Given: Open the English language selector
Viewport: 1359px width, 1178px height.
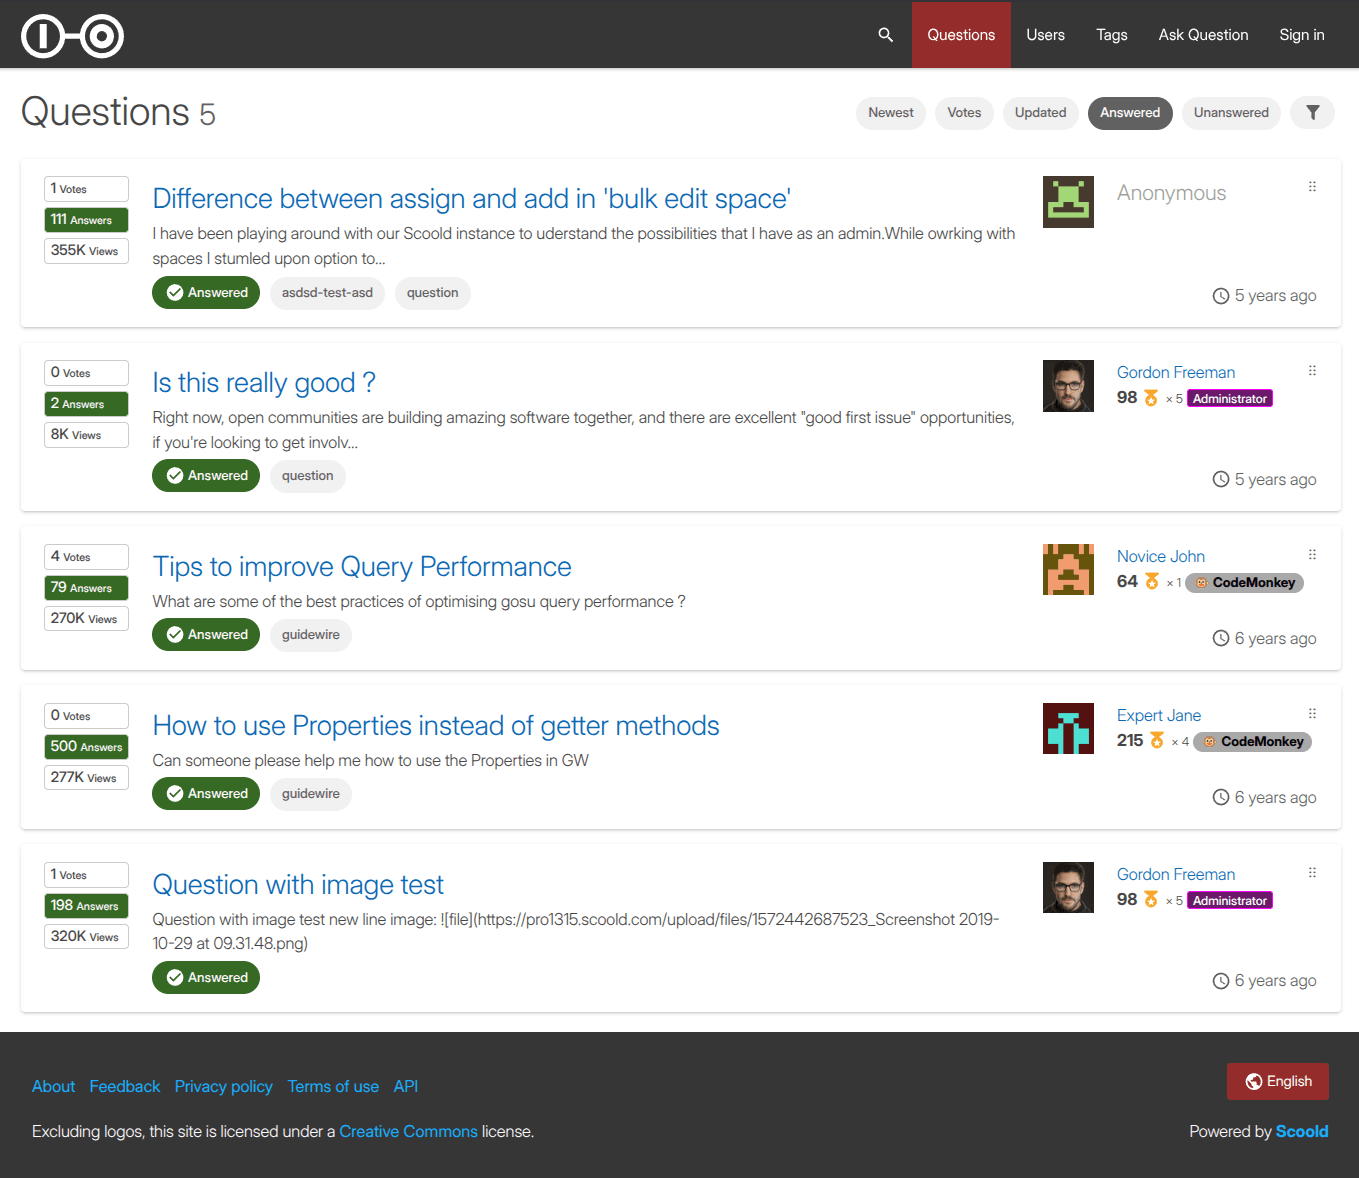Looking at the screenshot, I should click(1278, 1082).
